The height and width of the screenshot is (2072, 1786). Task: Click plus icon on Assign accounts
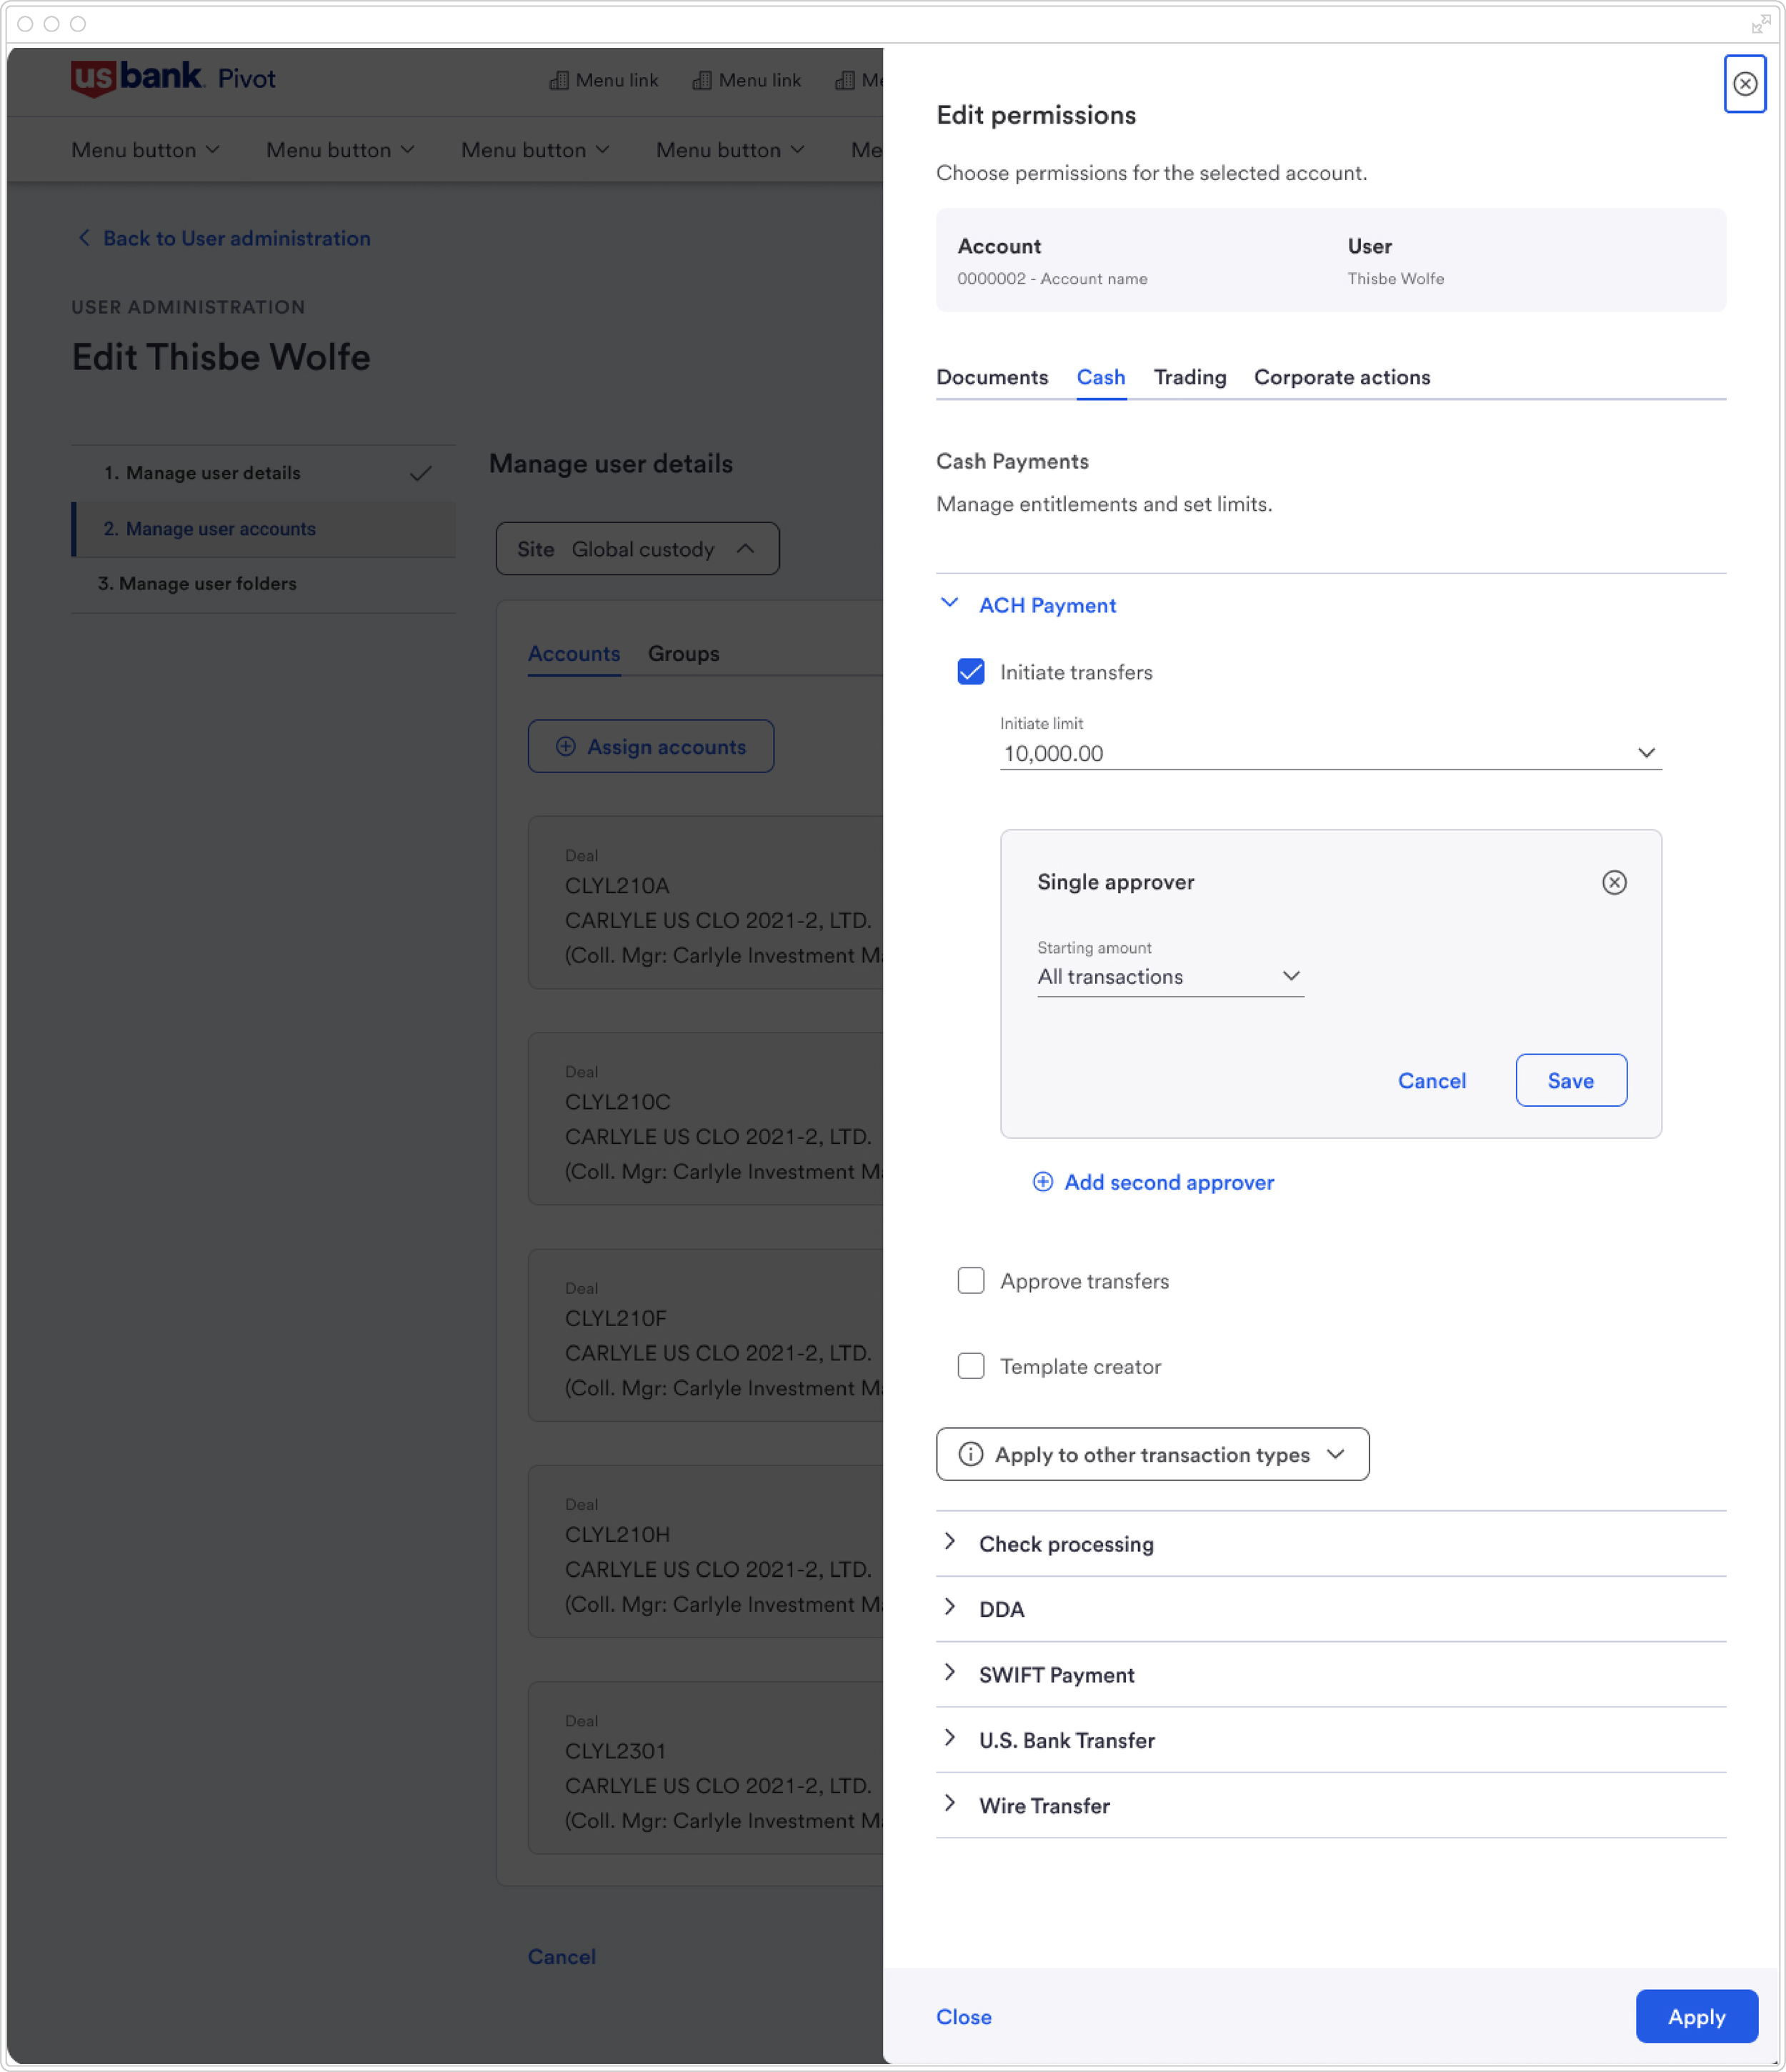566,747
